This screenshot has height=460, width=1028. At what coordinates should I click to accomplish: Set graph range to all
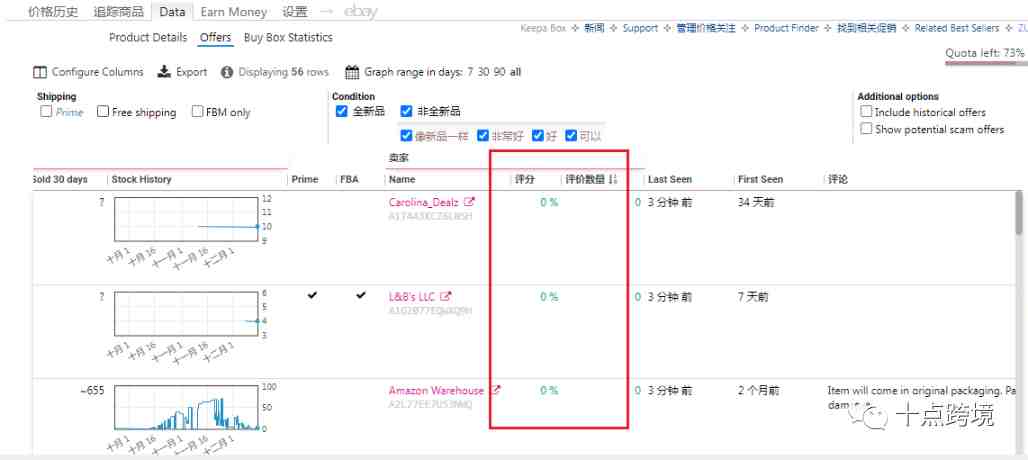tap(515, 72)
